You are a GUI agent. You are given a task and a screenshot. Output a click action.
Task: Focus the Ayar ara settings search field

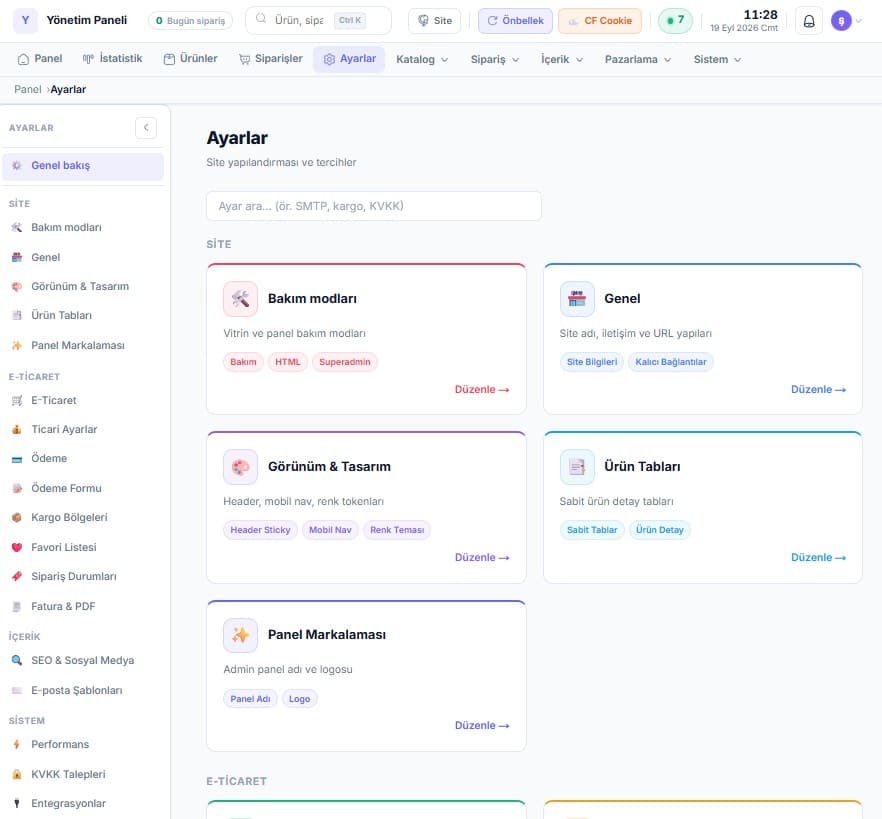(x=374, y=206)
